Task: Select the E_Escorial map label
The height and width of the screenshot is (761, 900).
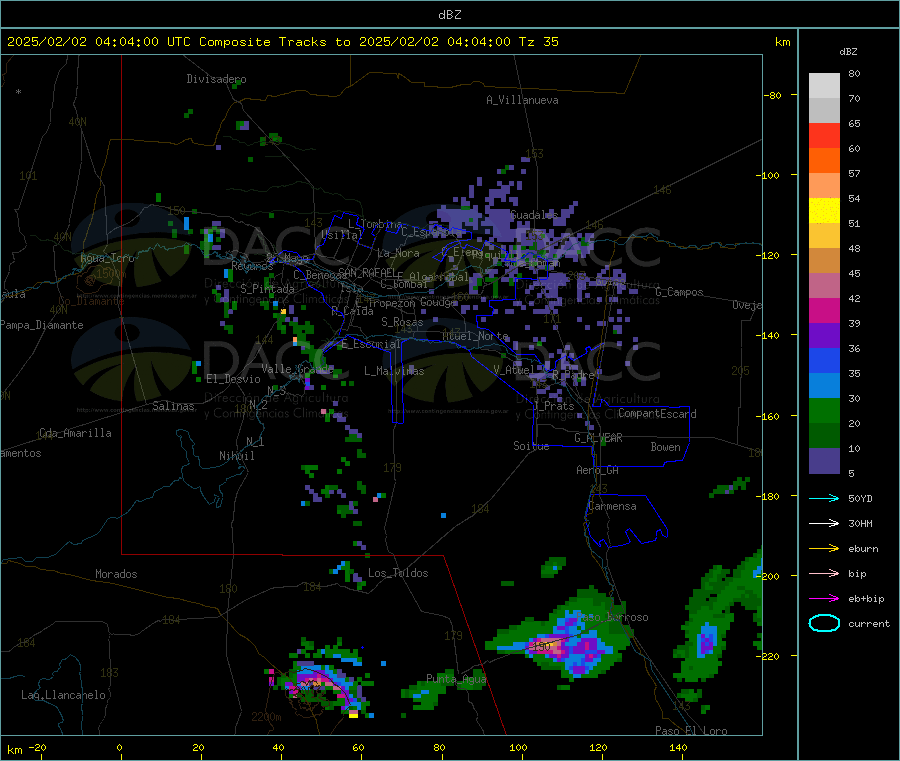Action: click(370, 344)
